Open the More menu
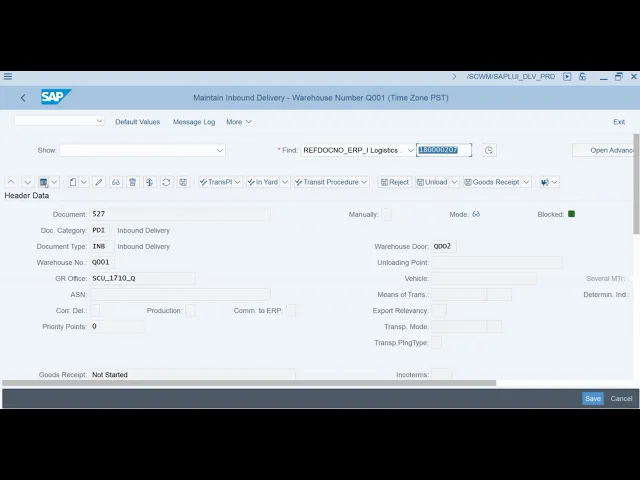 [x=239, y=122]
